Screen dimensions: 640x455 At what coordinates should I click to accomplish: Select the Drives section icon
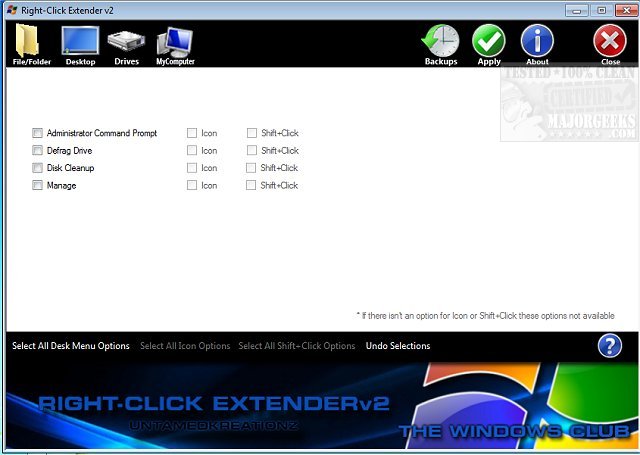(x=127, y=47)
